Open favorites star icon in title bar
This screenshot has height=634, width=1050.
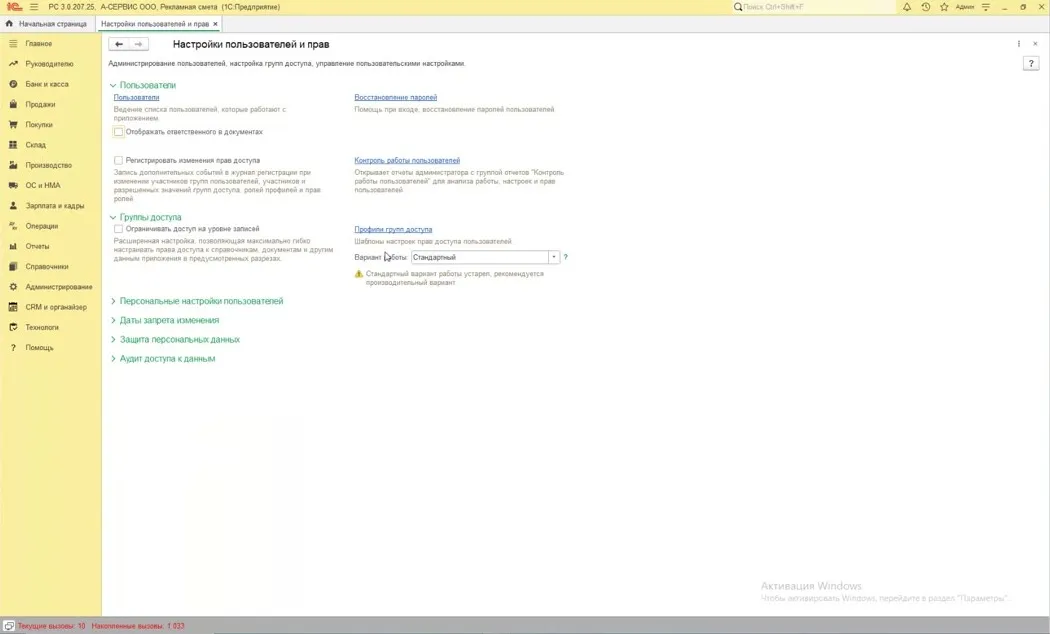[x=944, y=7]
